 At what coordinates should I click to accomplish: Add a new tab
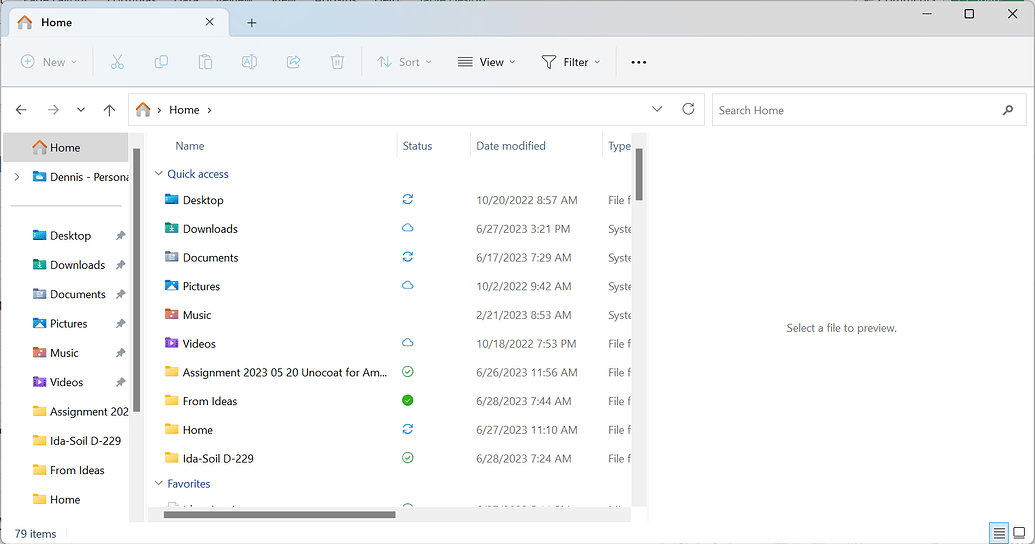(251, 23)
